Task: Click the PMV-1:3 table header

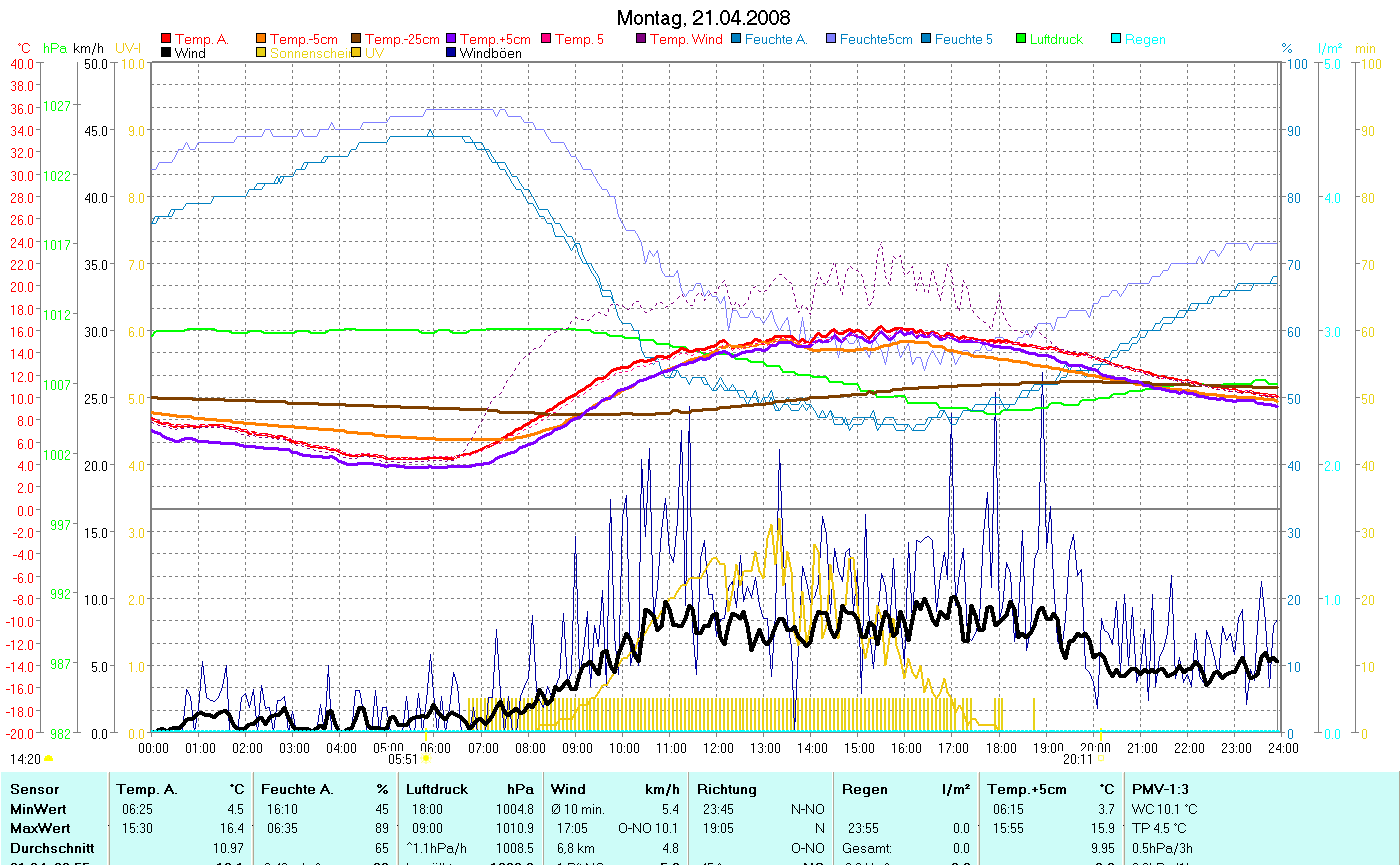Action: [x=1160, y=789]
